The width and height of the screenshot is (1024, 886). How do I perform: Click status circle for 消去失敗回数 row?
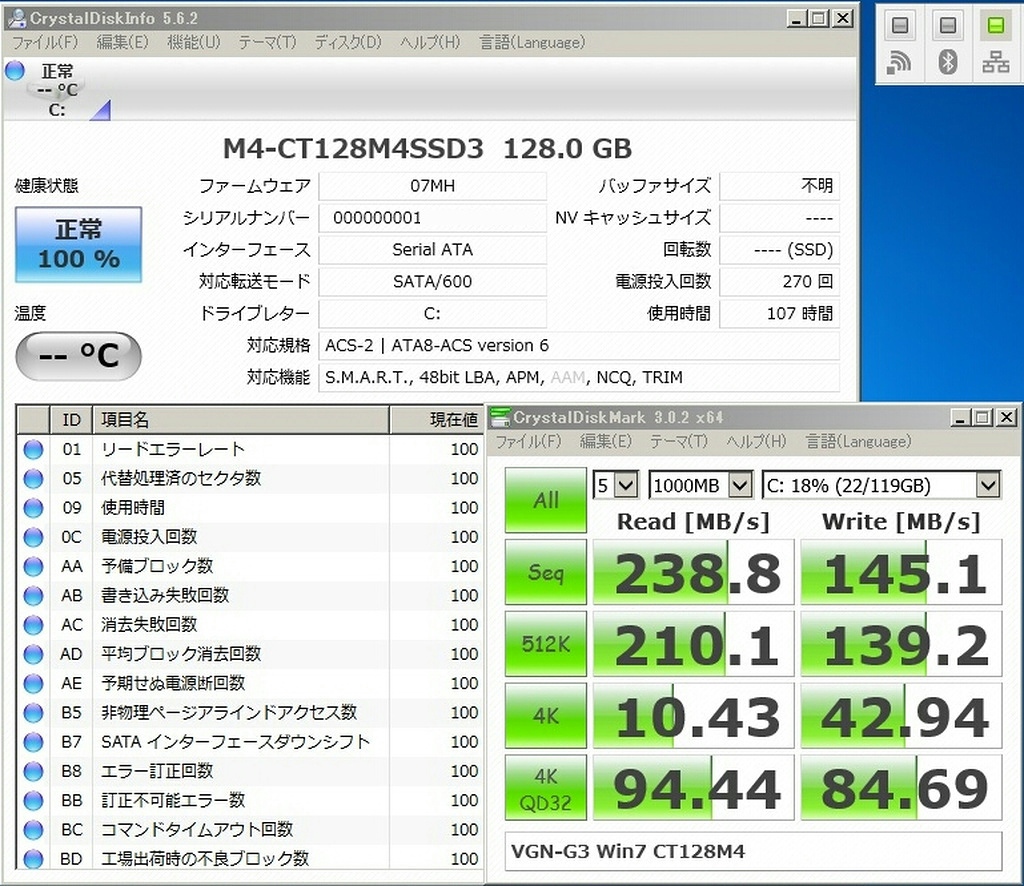(x=33, y=625)
